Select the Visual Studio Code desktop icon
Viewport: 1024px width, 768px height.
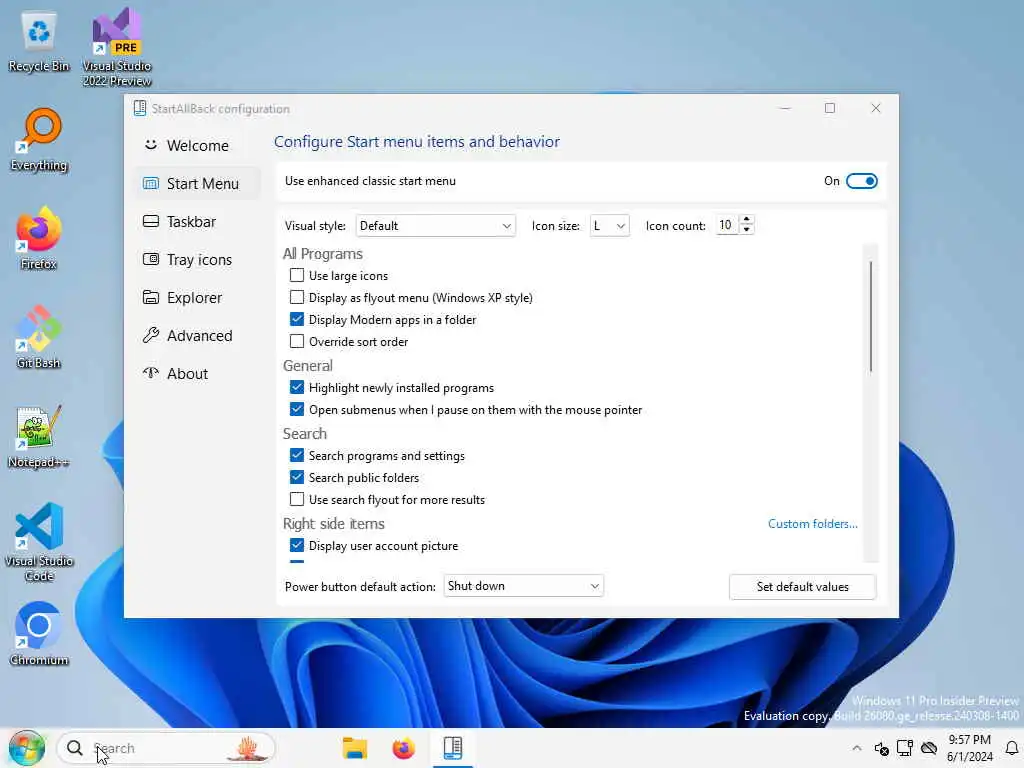point(39,542)
